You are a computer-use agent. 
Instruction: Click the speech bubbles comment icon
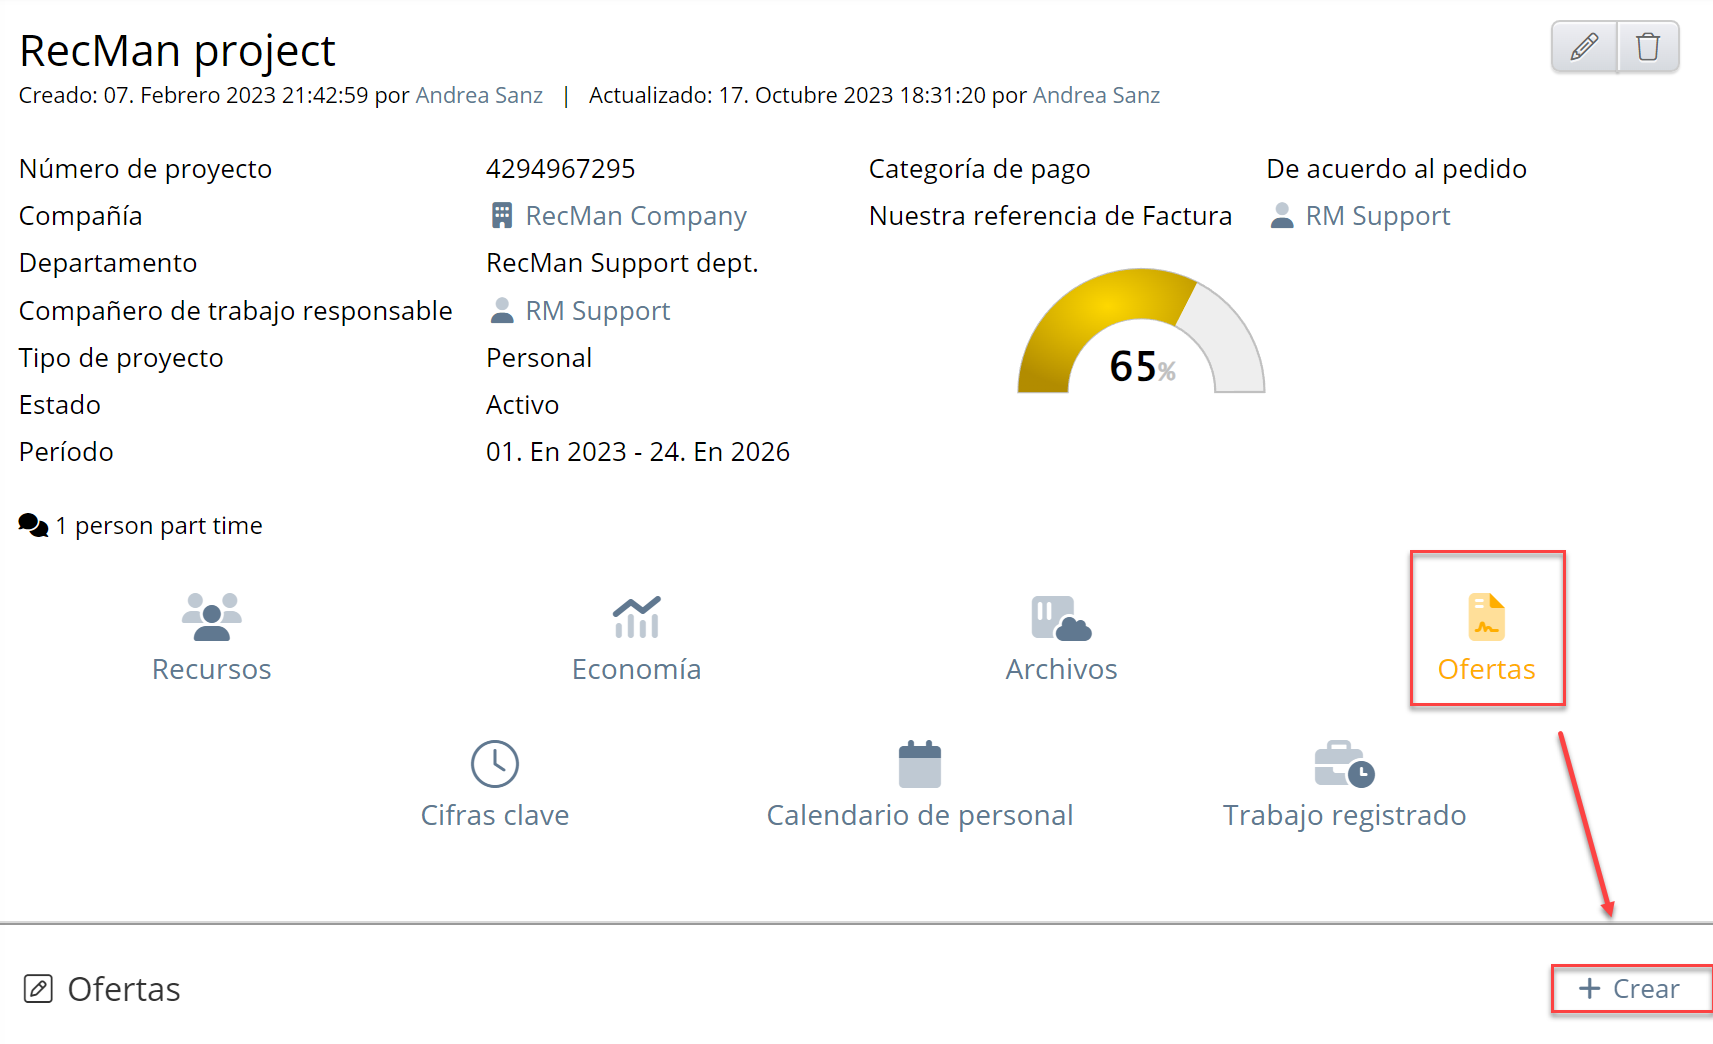pos(33,525)
